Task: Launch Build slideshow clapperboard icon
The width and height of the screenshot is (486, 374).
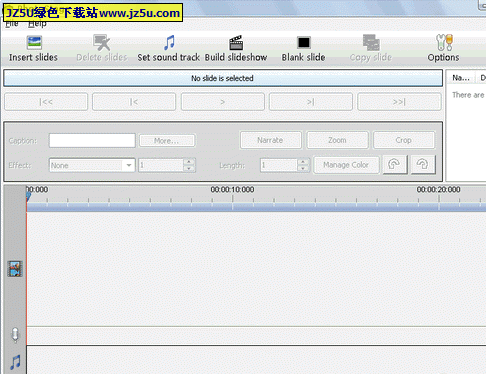Action: [236, 43]
